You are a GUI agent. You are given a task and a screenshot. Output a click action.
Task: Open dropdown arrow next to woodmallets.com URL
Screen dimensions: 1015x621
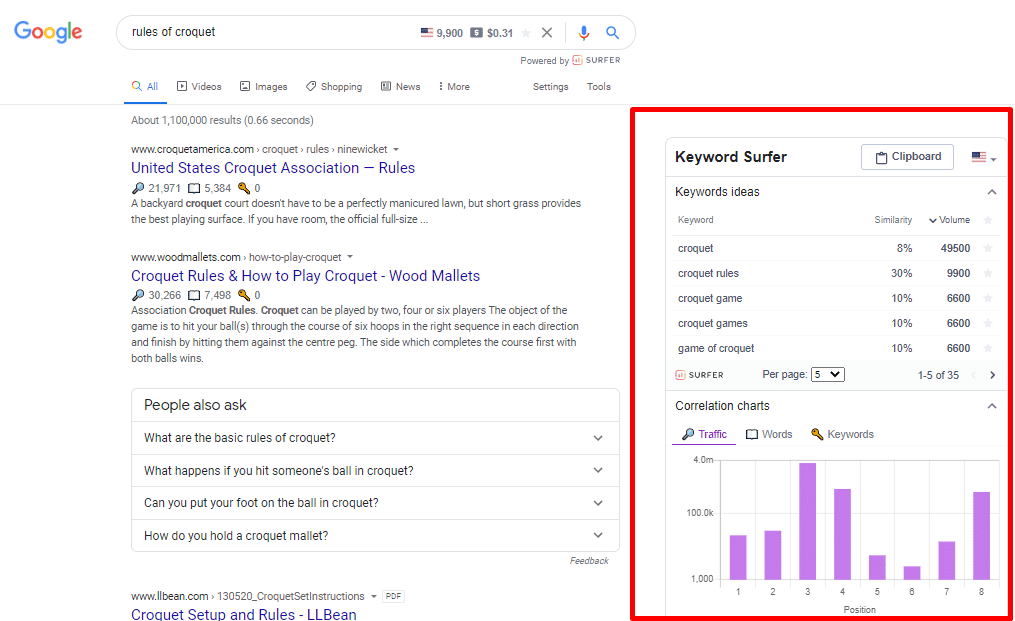pos(350,257)
